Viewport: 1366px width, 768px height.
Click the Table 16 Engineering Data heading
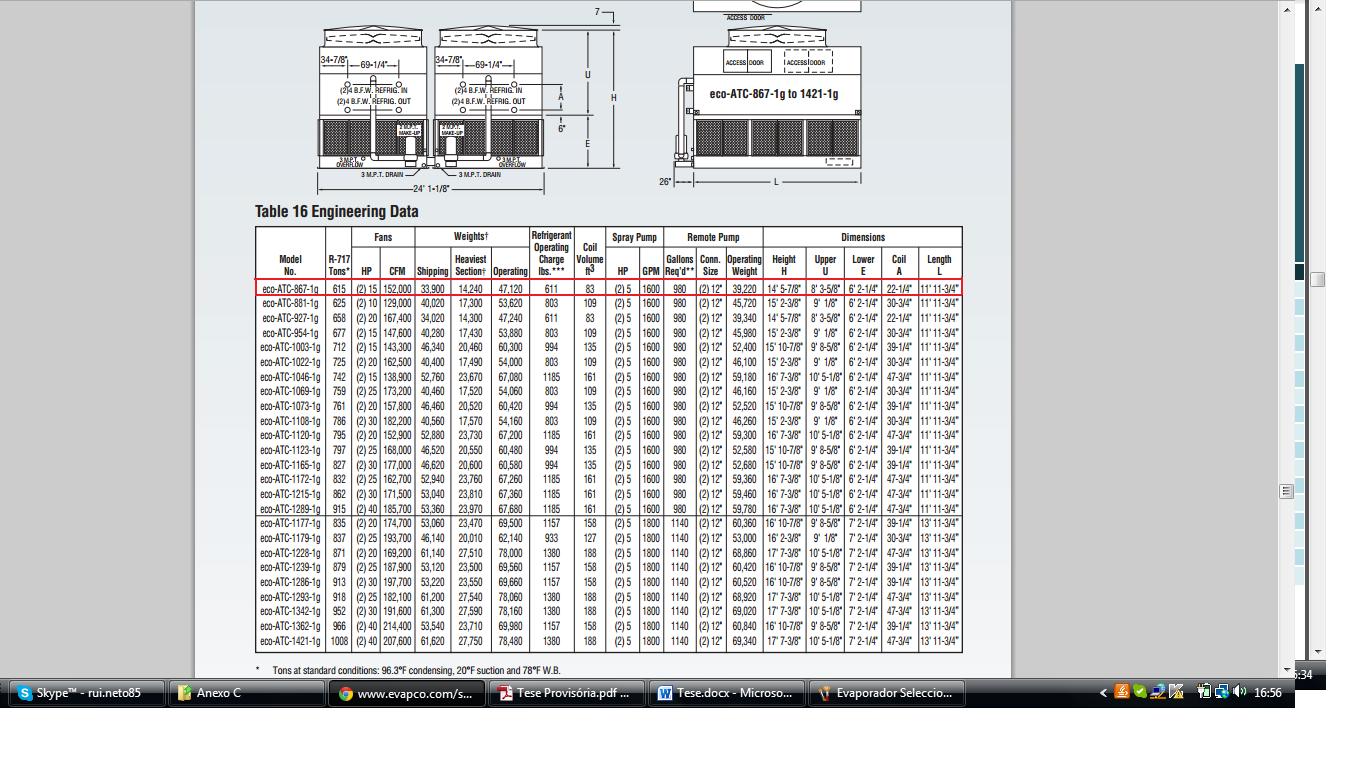click(336, 212)
